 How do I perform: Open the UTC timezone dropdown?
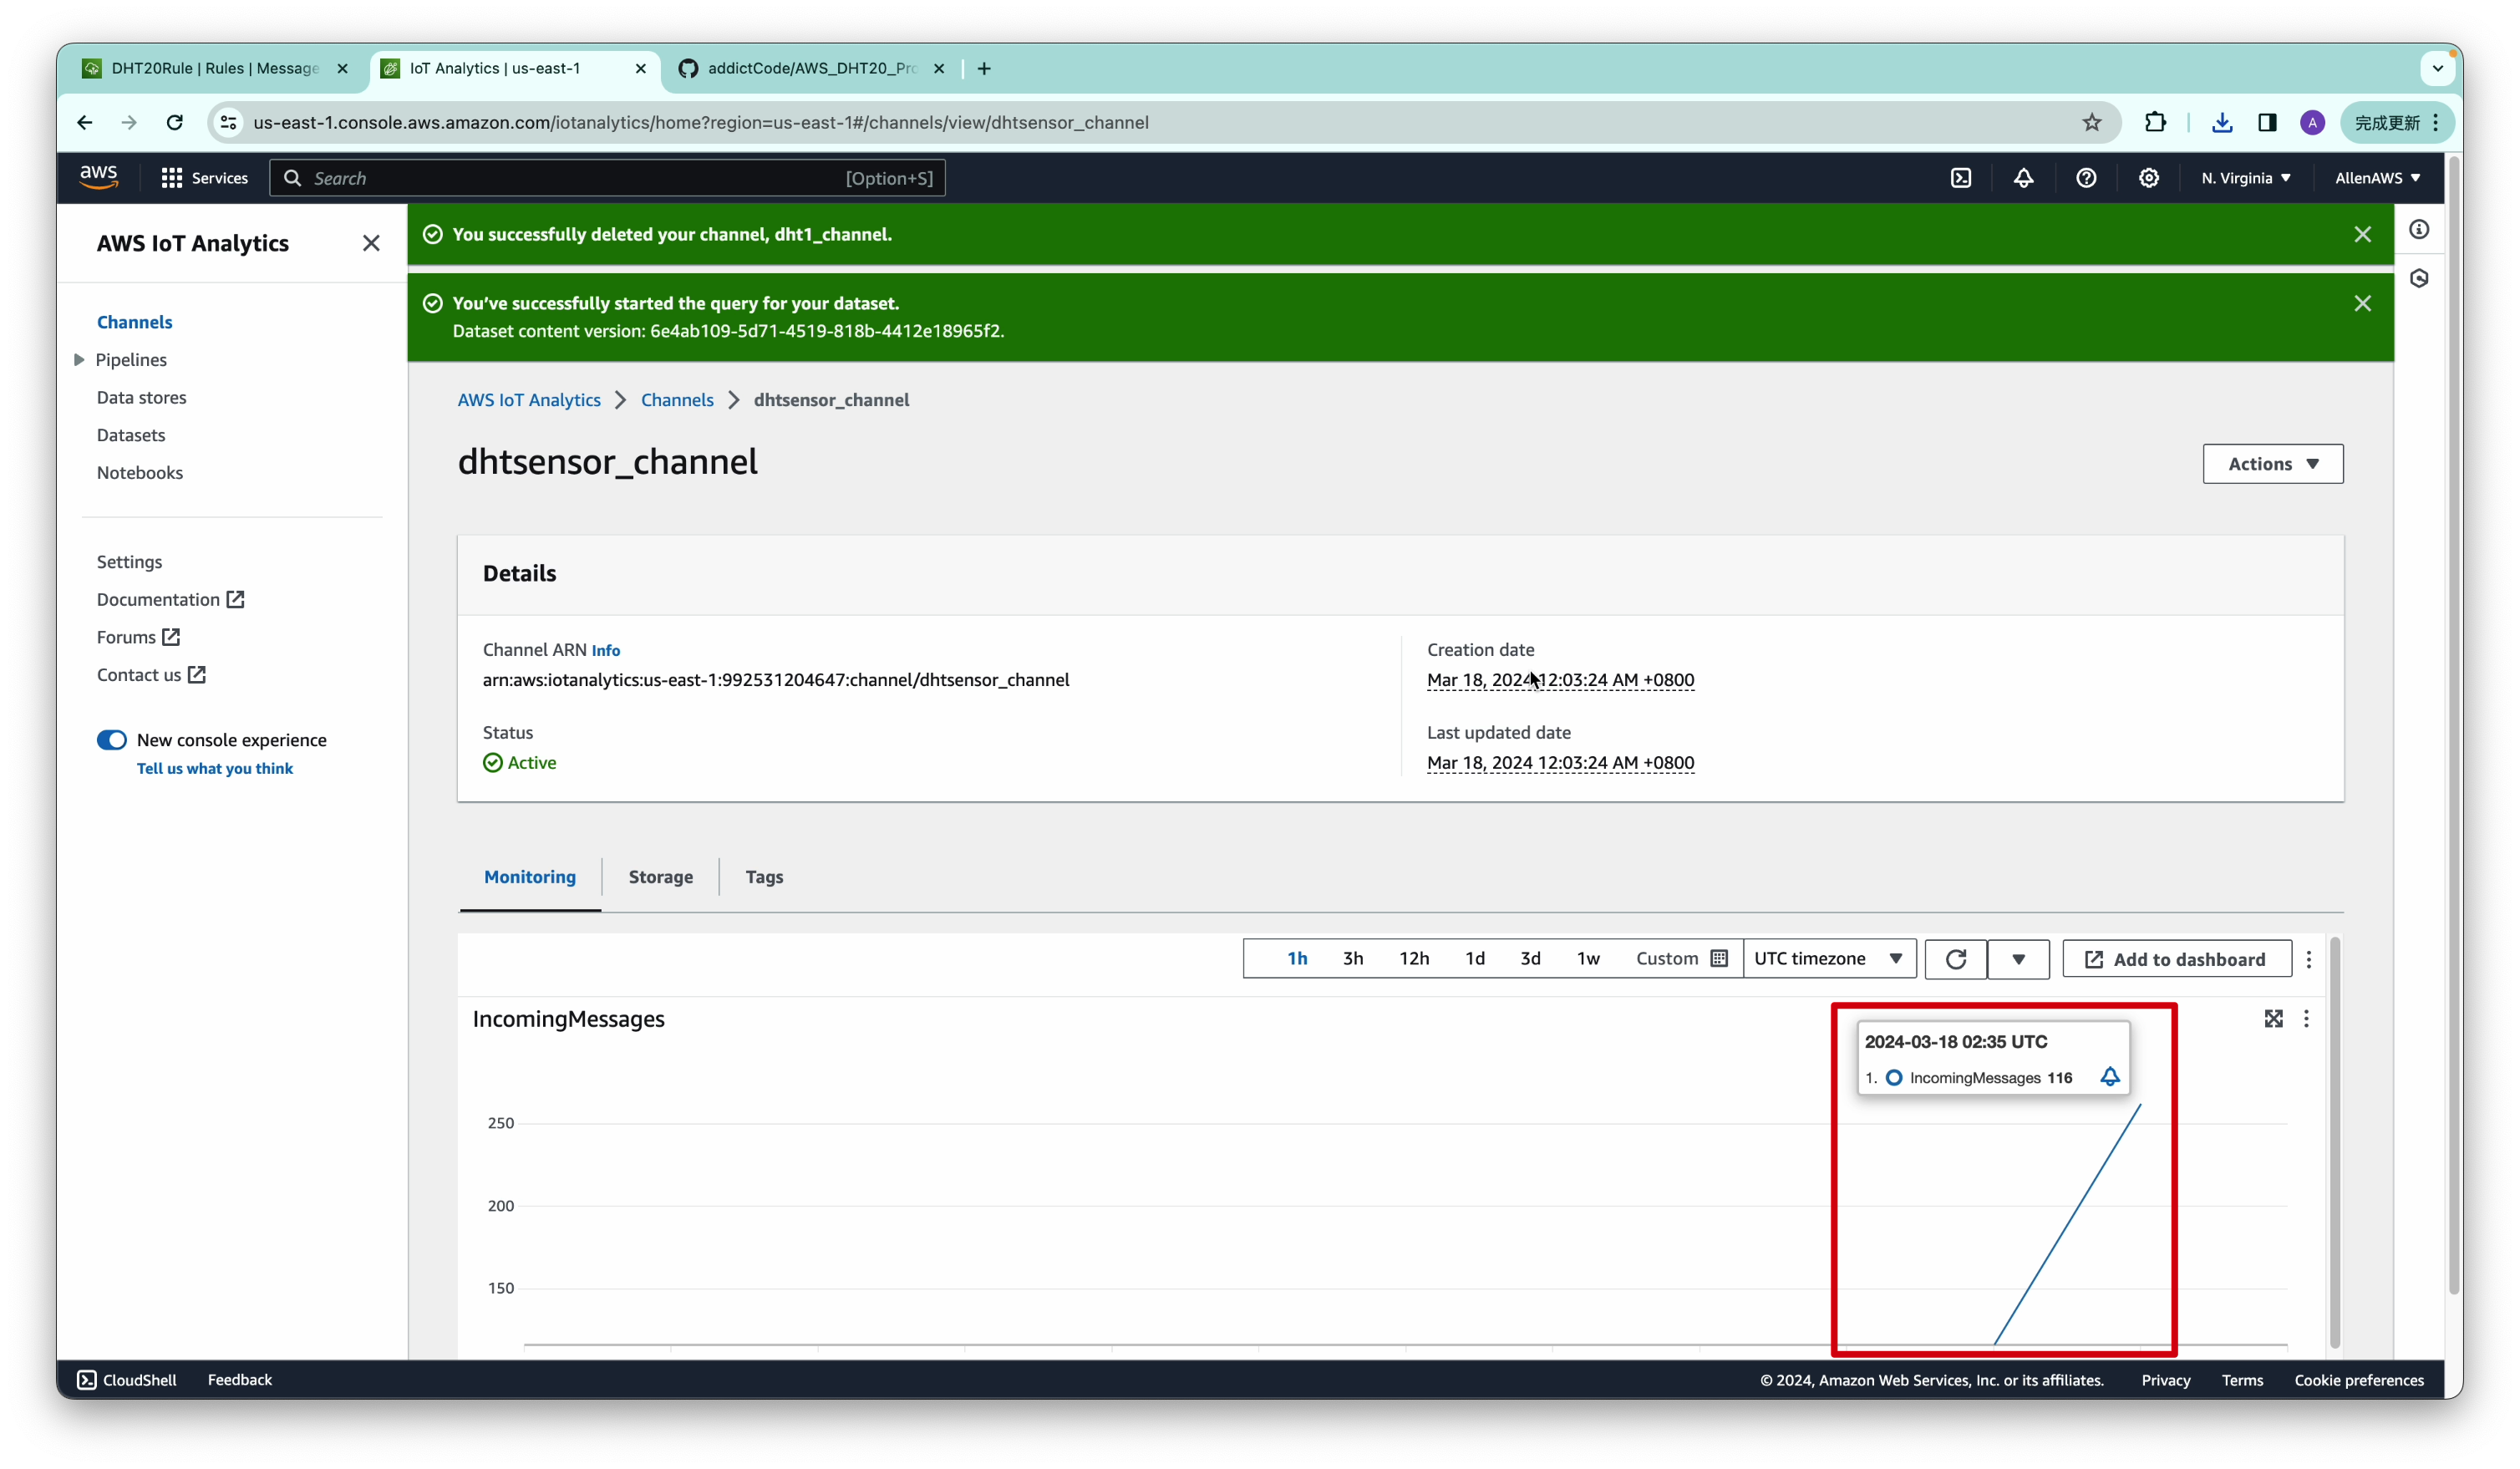[1828, 958]
